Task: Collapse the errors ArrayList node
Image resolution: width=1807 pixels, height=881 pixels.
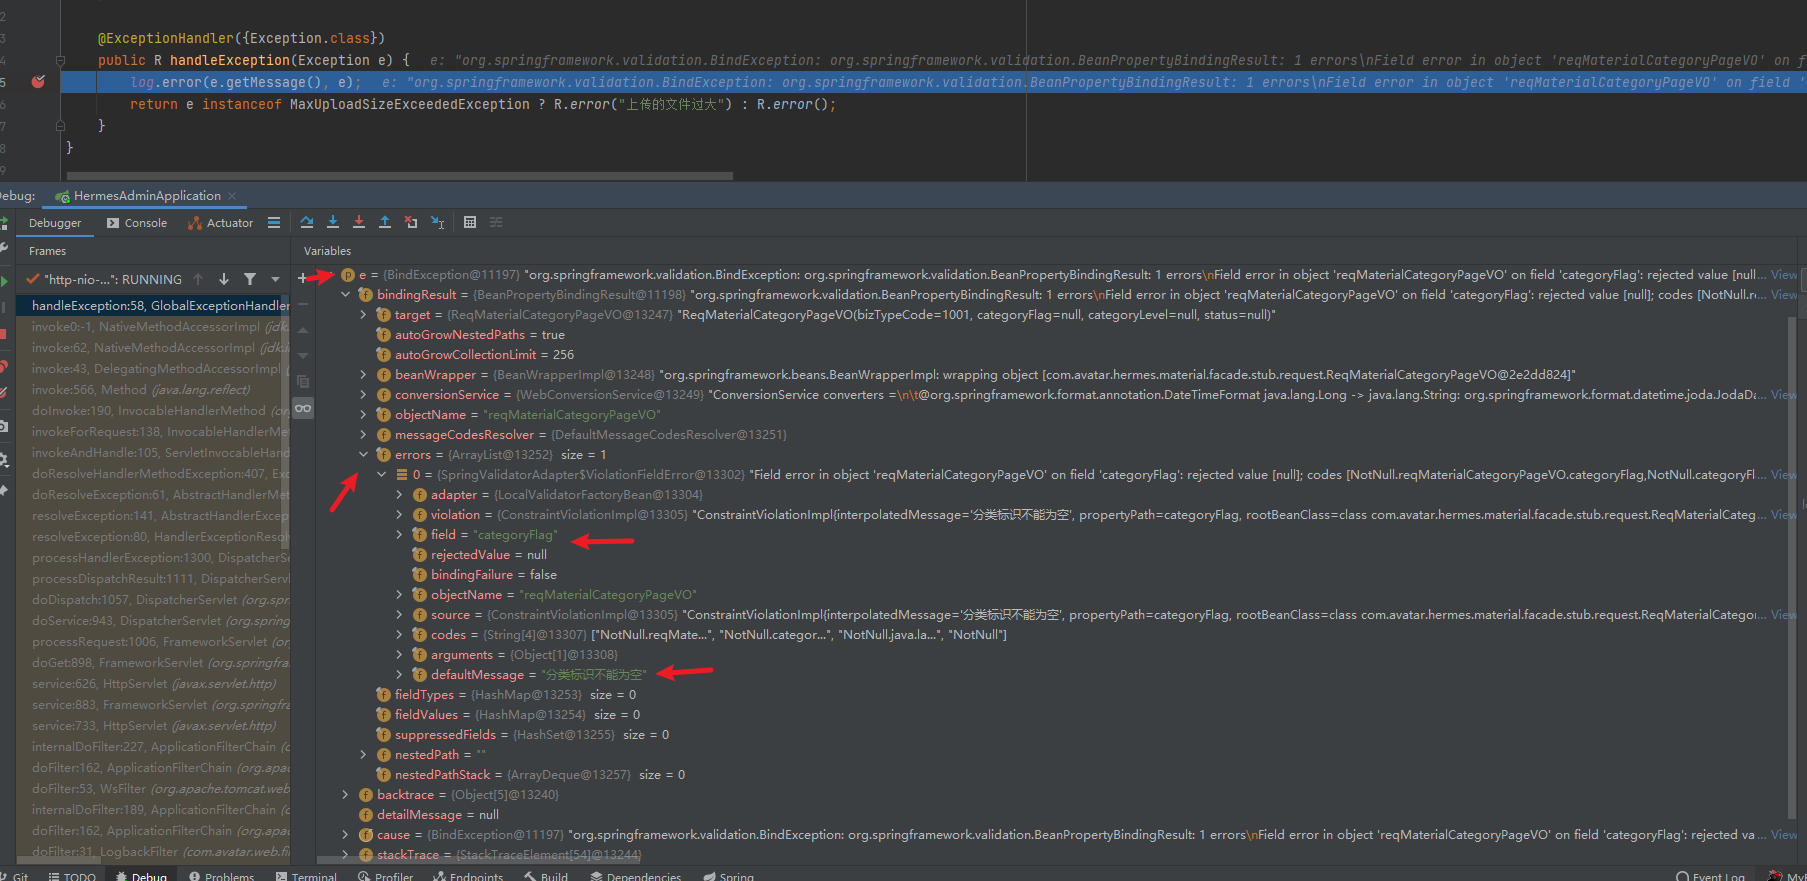Action: click(x=364, y=455)
